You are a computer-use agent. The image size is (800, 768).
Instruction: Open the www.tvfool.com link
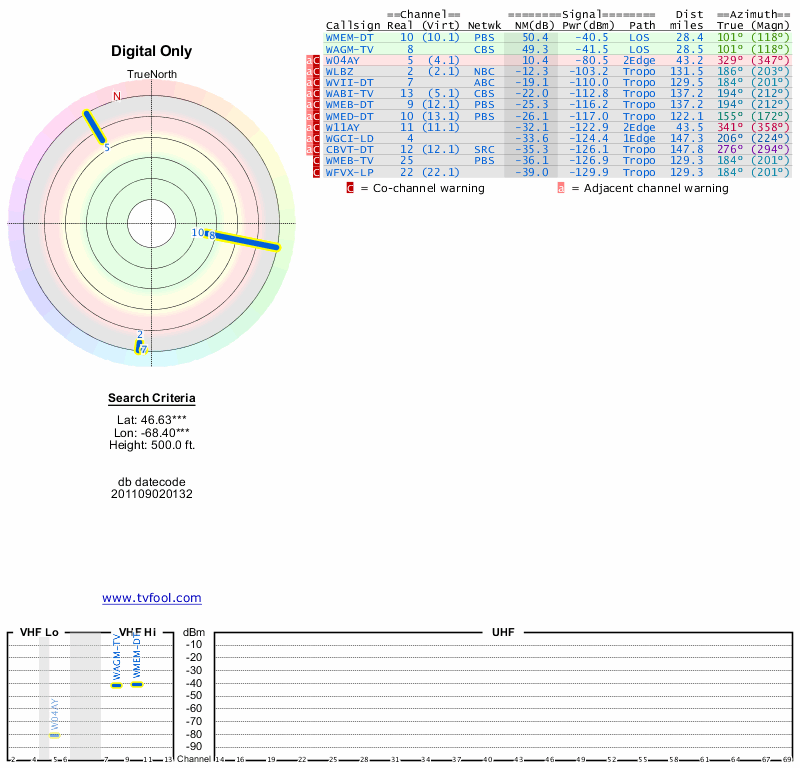click(152, 598)
